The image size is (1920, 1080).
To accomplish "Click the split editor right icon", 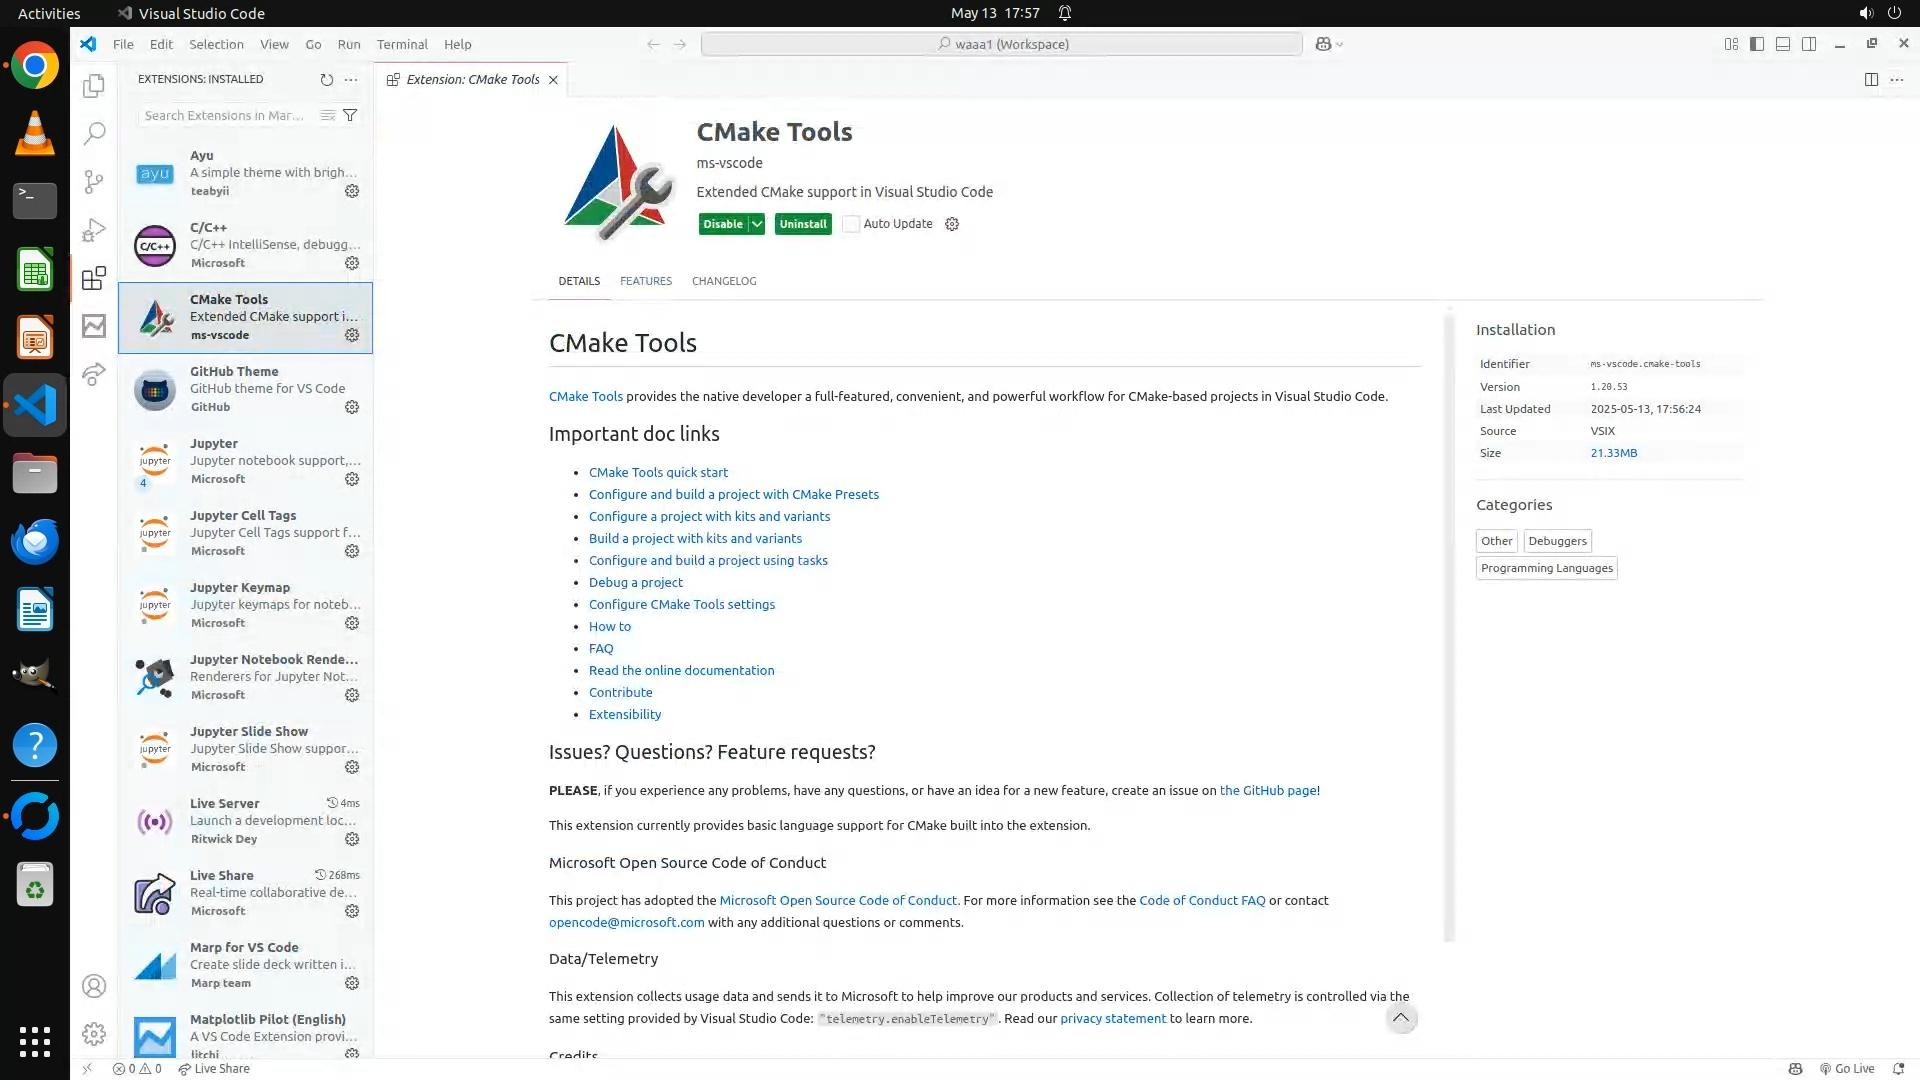I will 1871,79.
